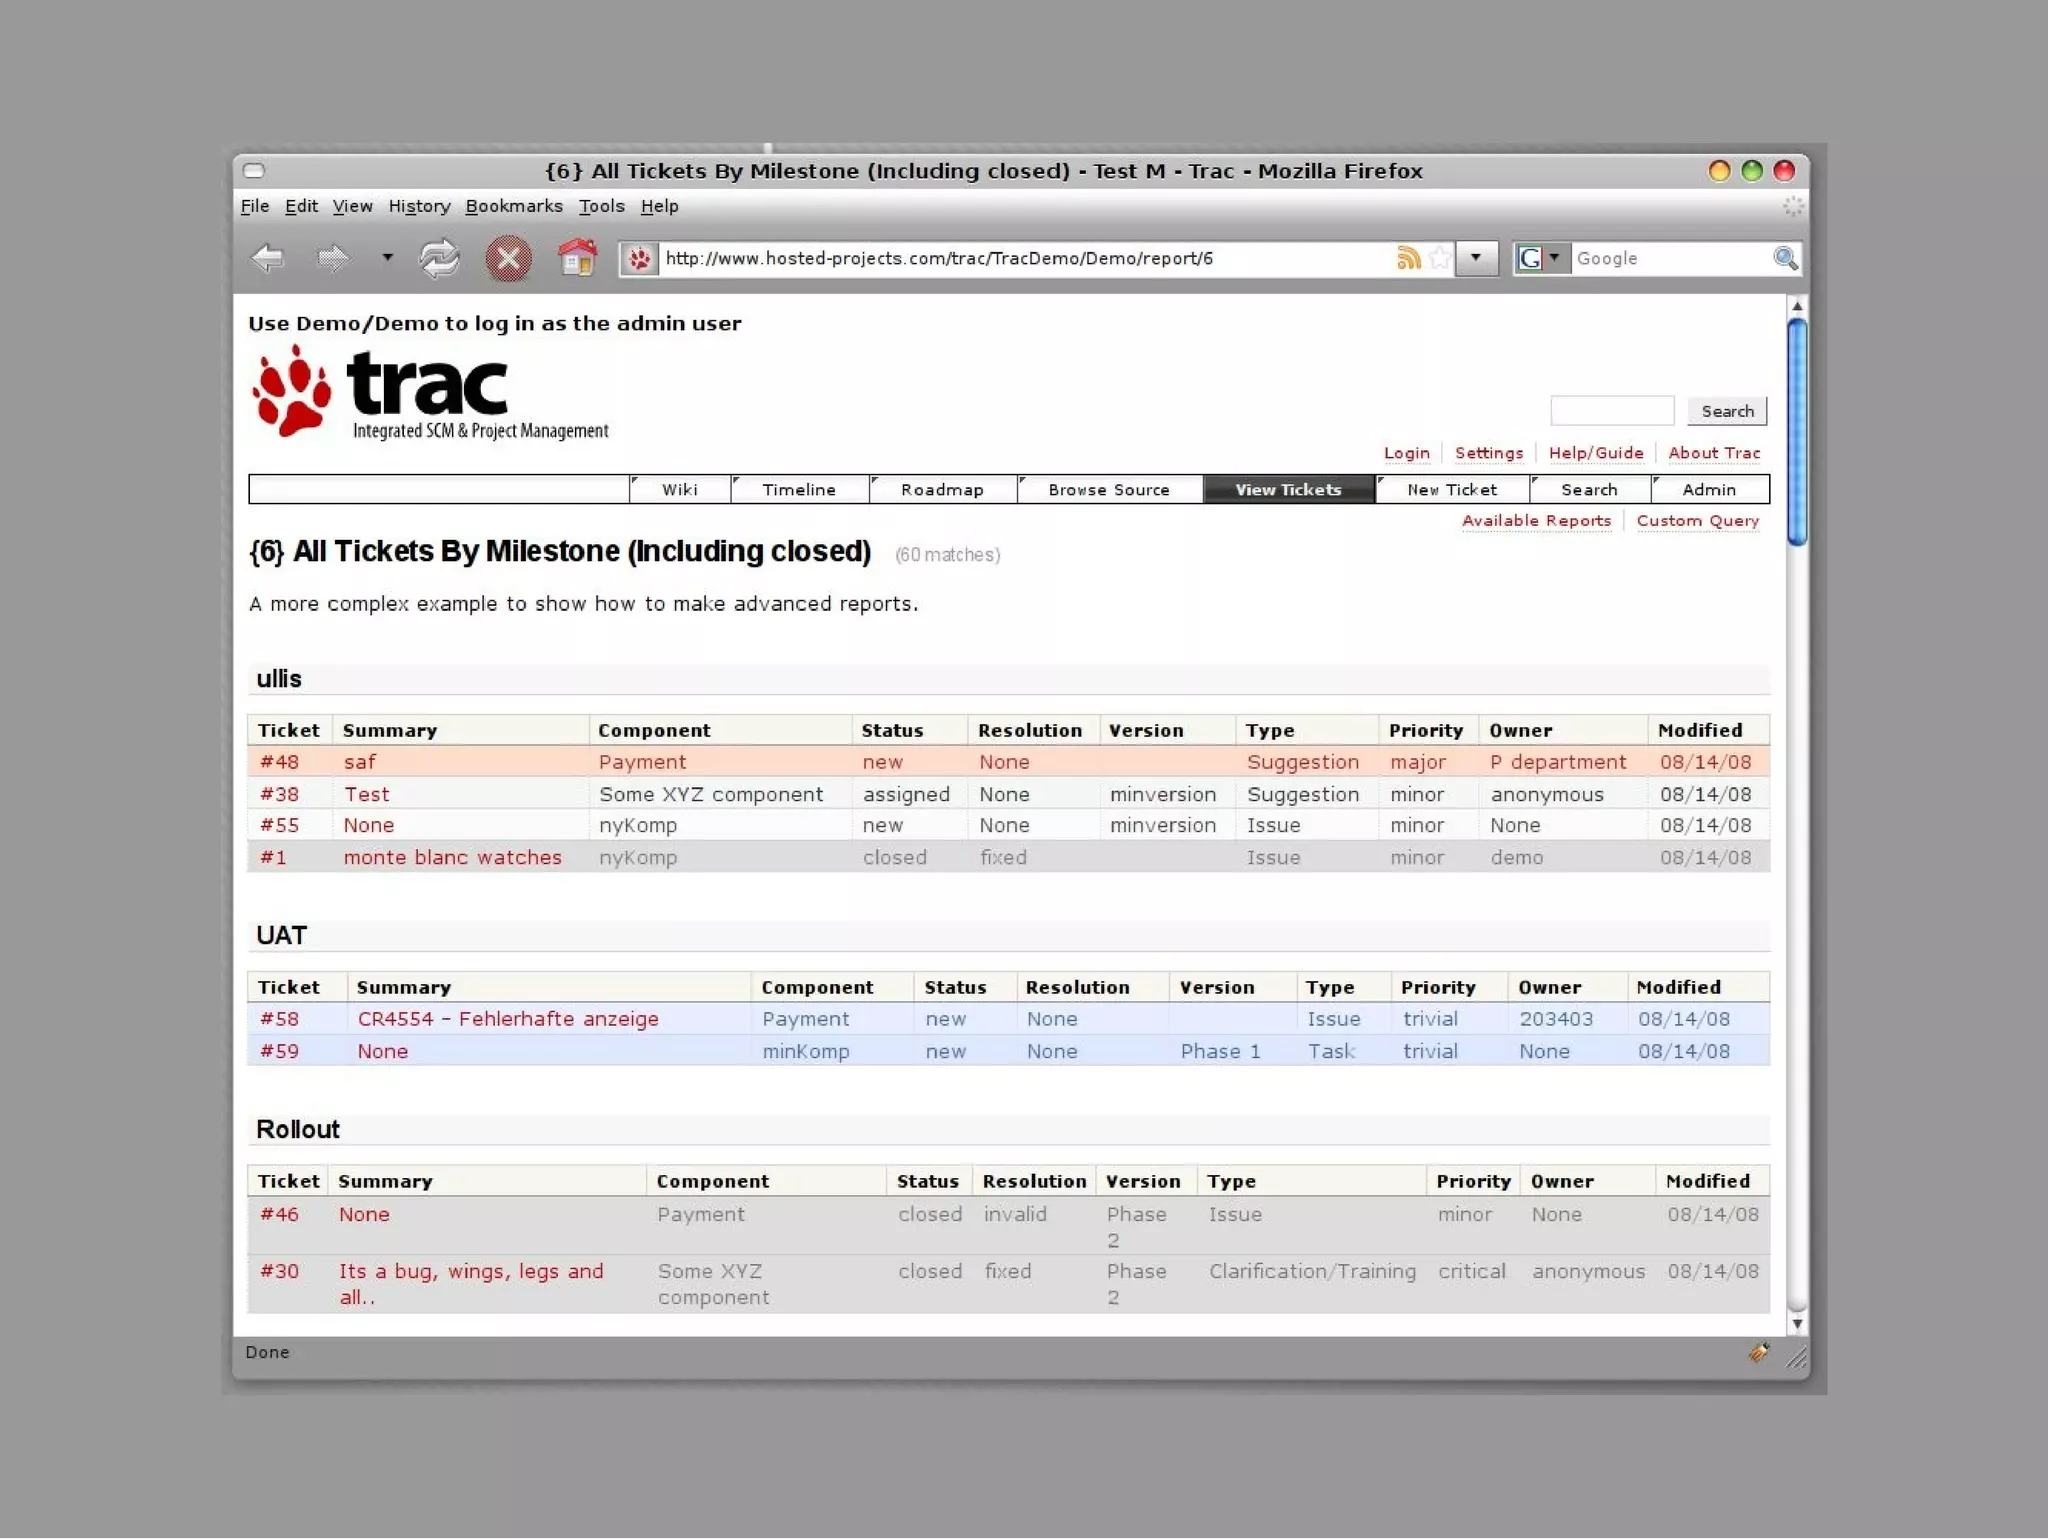Image resolution: width=2048 pixels, height=1539 pixels.
Task: Open the back/forward history dropdown arrow
Action: (387, 258)
